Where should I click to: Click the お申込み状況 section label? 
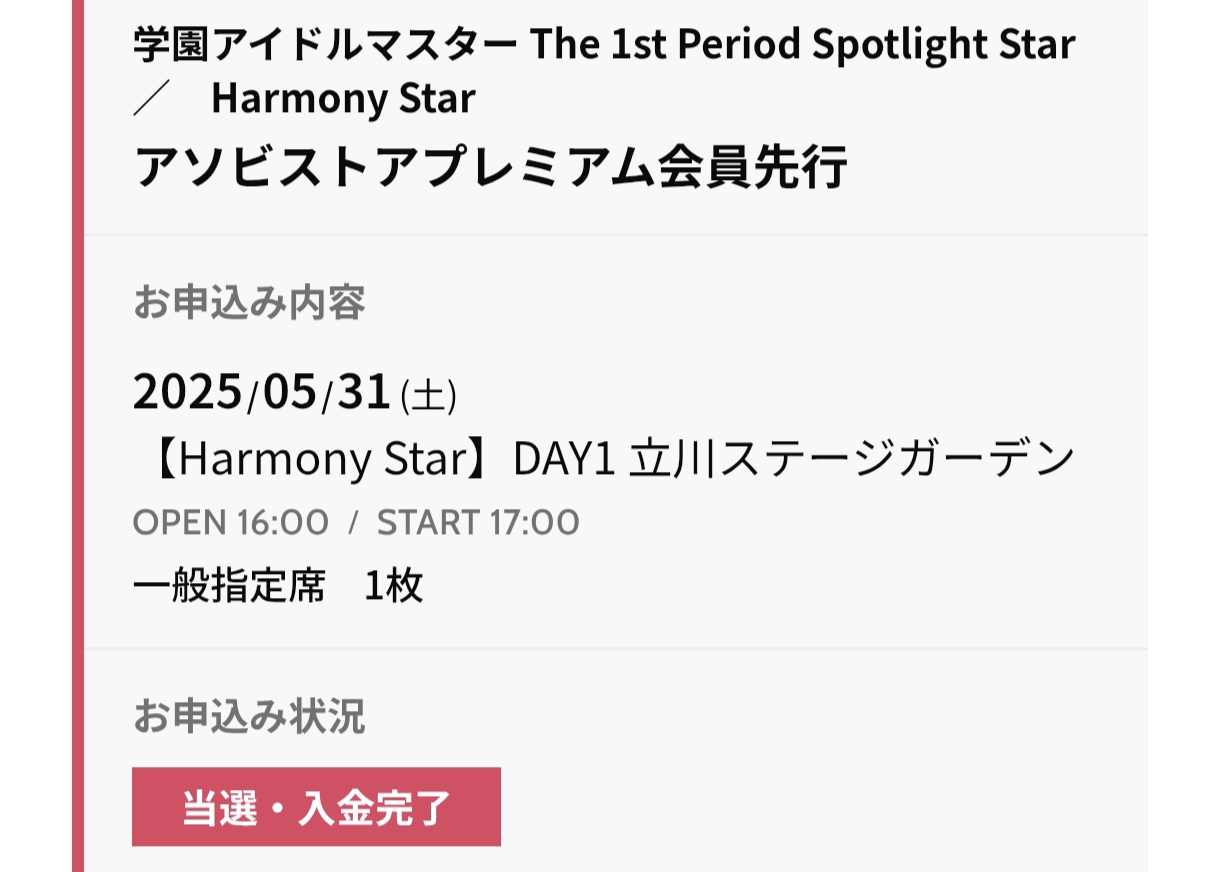pos(249,716)
